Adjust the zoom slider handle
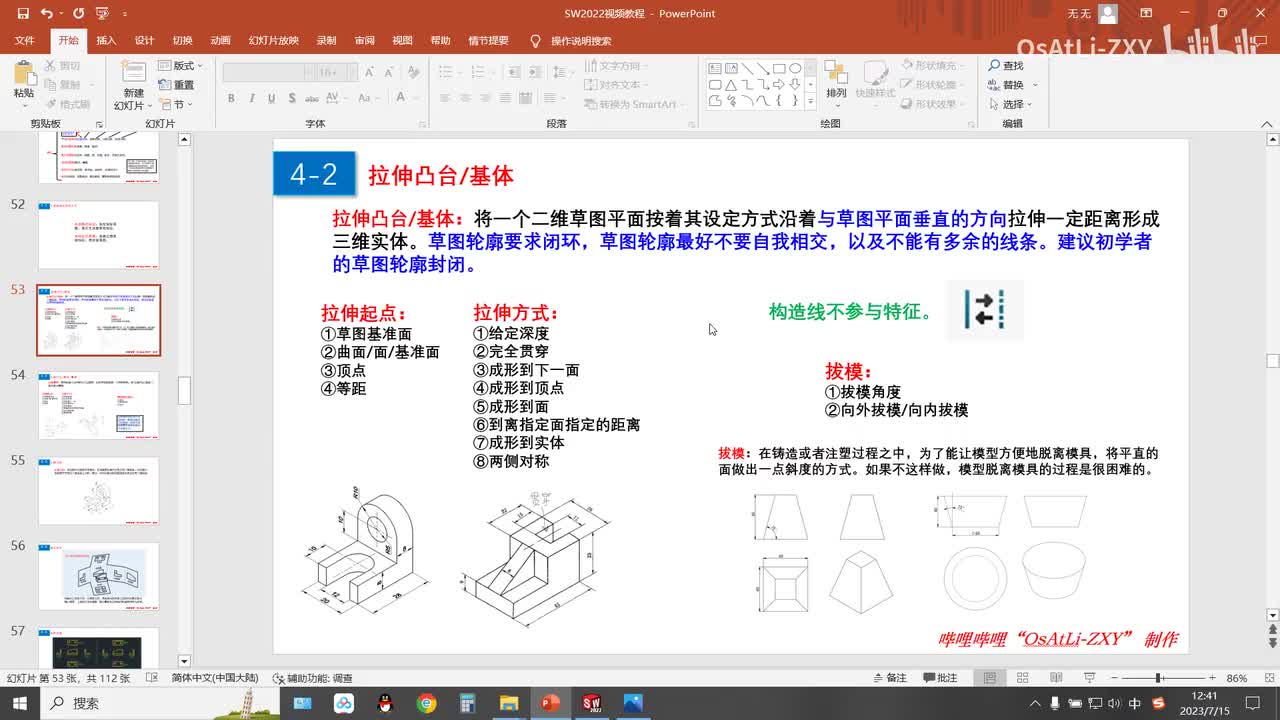The width and height of the screenshot is (1280, 720). [x=1158, y=678]
